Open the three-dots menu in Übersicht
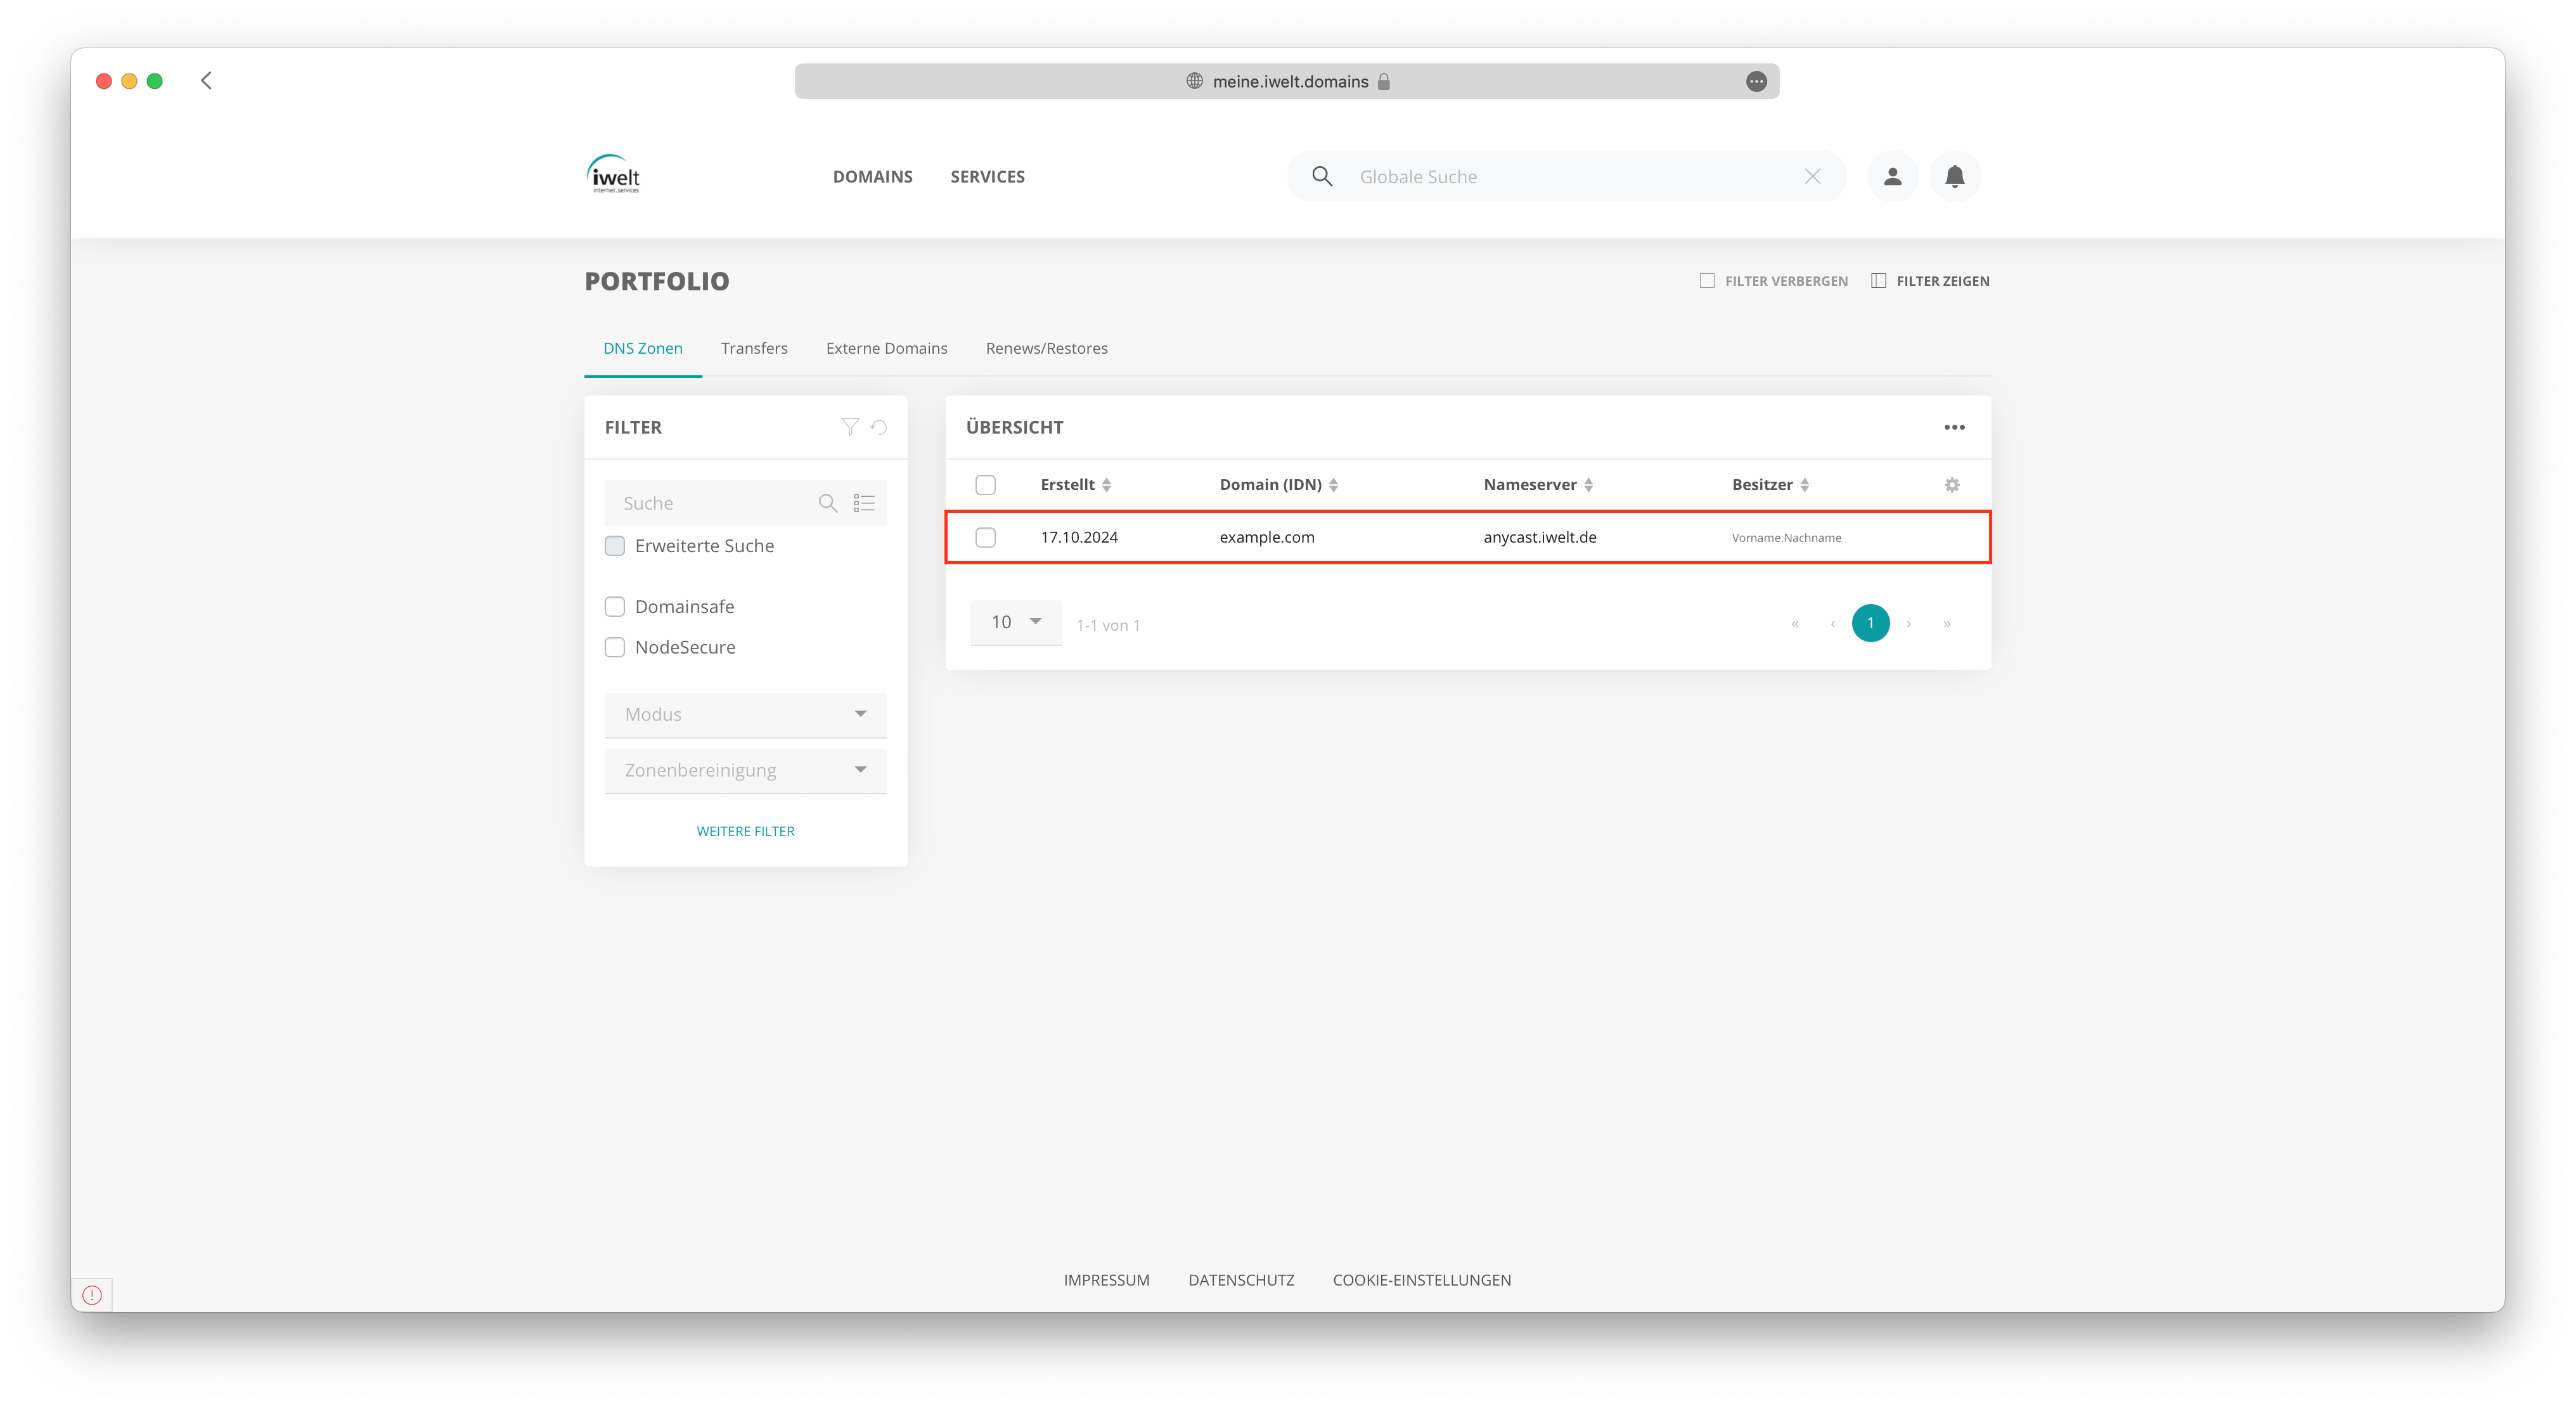2576x1406 pixels. (x=1954, y=427)
